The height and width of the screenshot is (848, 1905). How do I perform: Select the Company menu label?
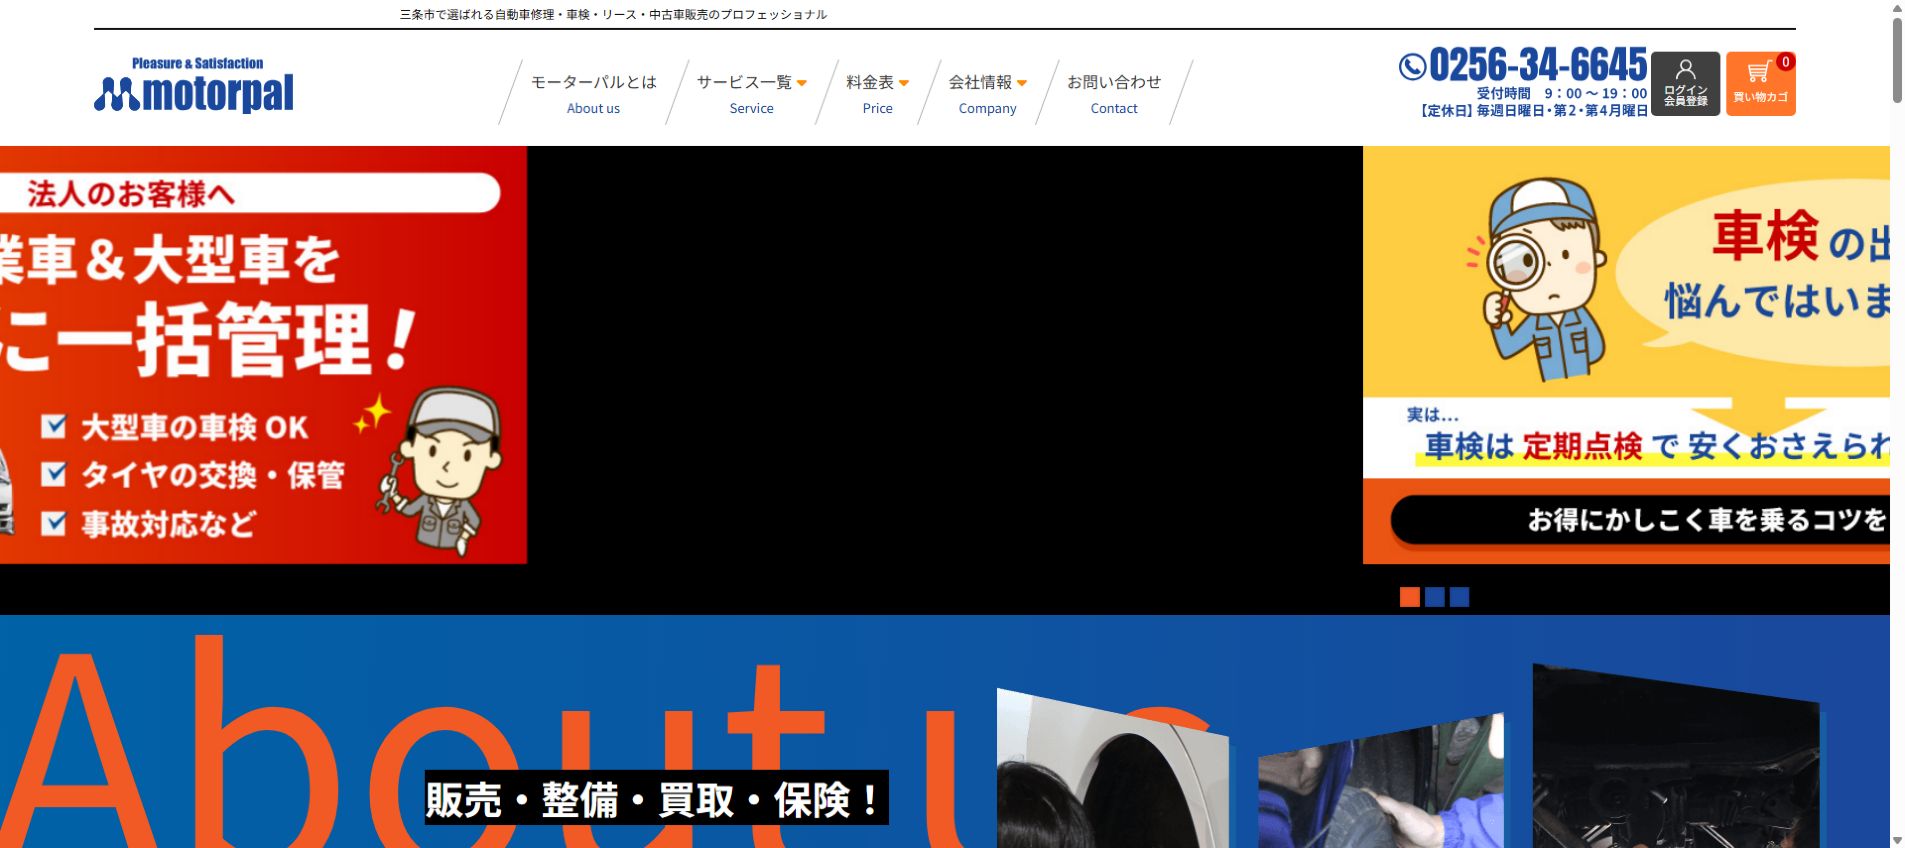[x=987, y=108]
